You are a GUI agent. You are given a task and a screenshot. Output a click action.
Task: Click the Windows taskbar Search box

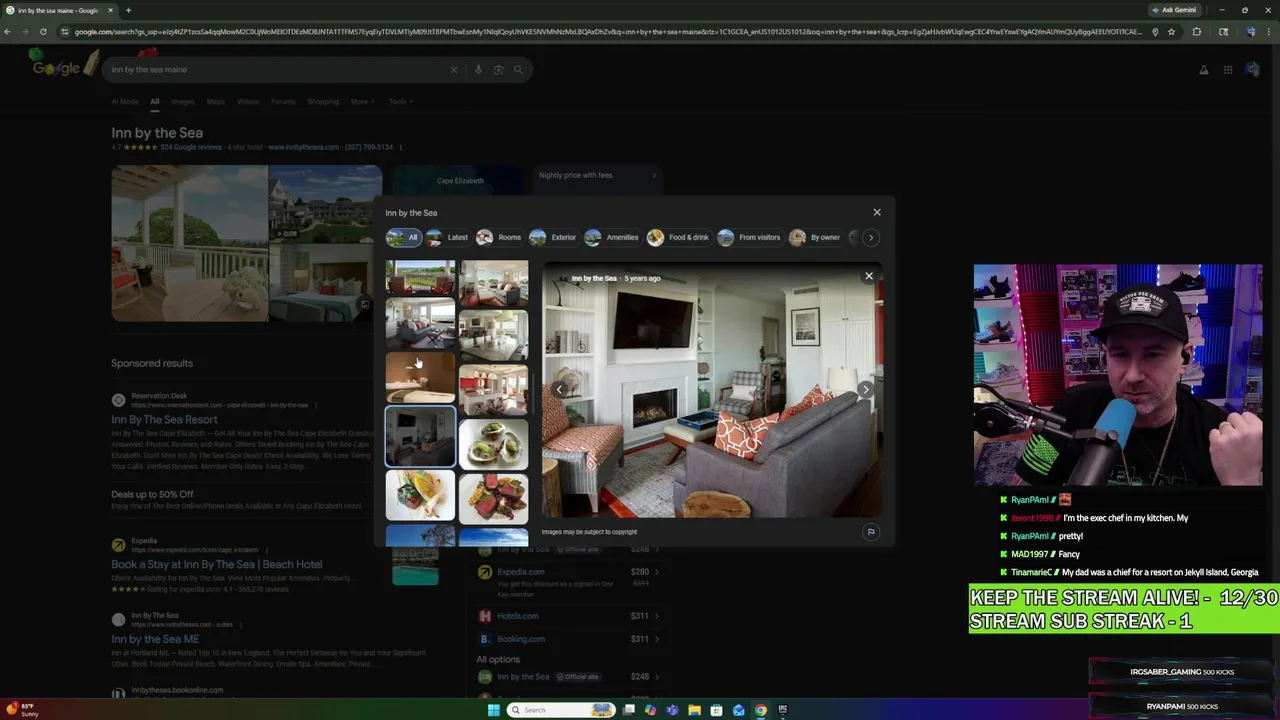point(560,710)
